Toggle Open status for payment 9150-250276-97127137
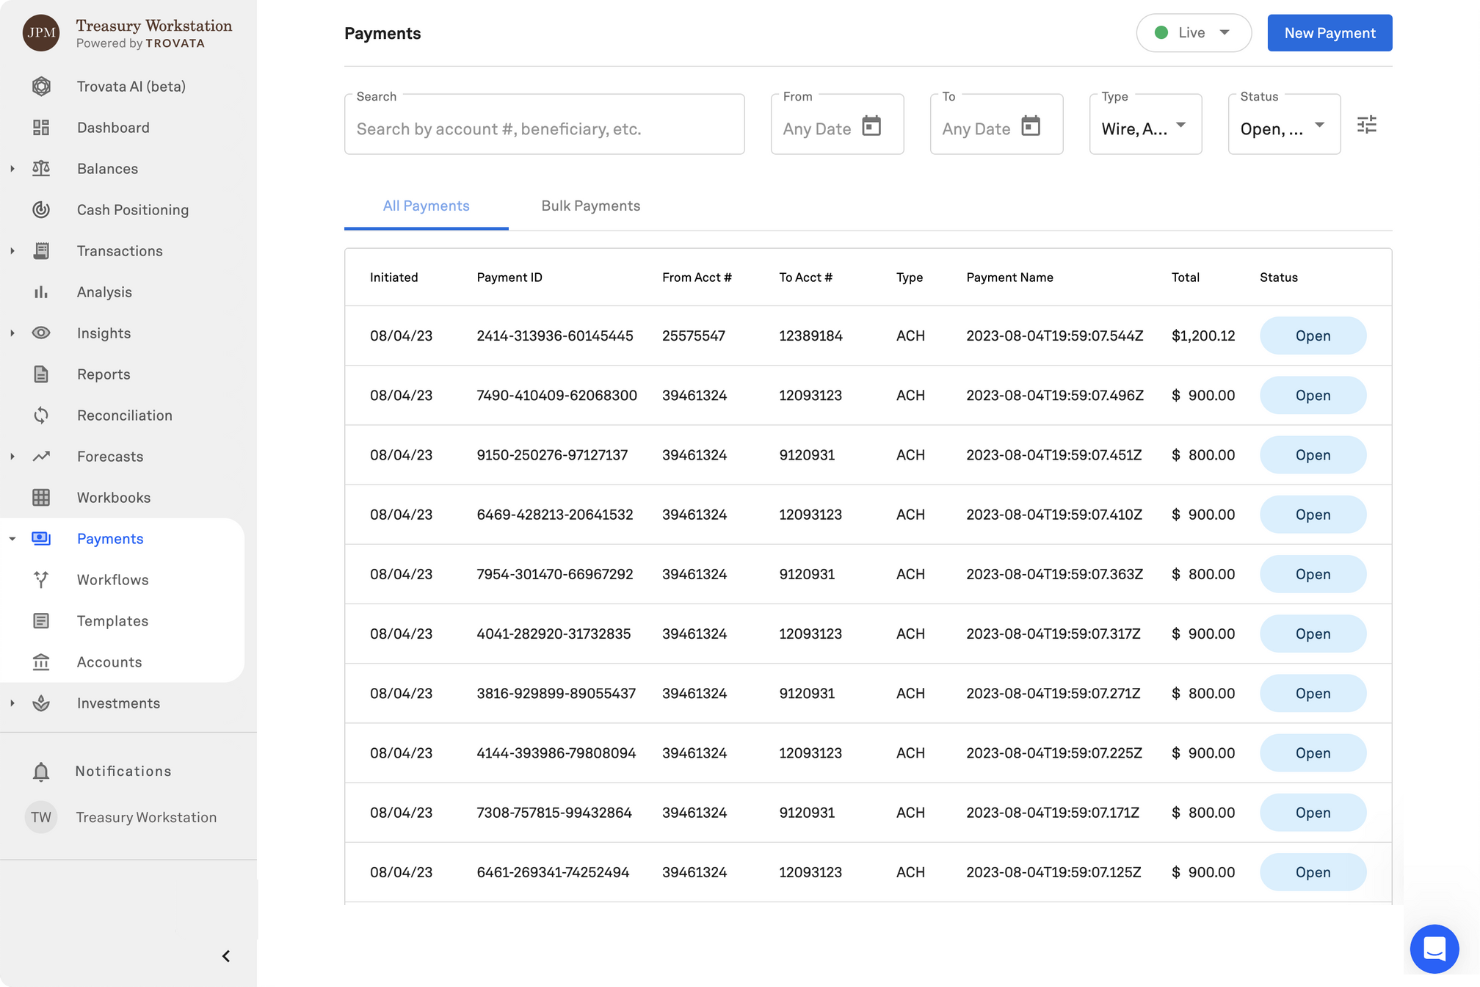1480x987 pixels. click(1313, 454)
